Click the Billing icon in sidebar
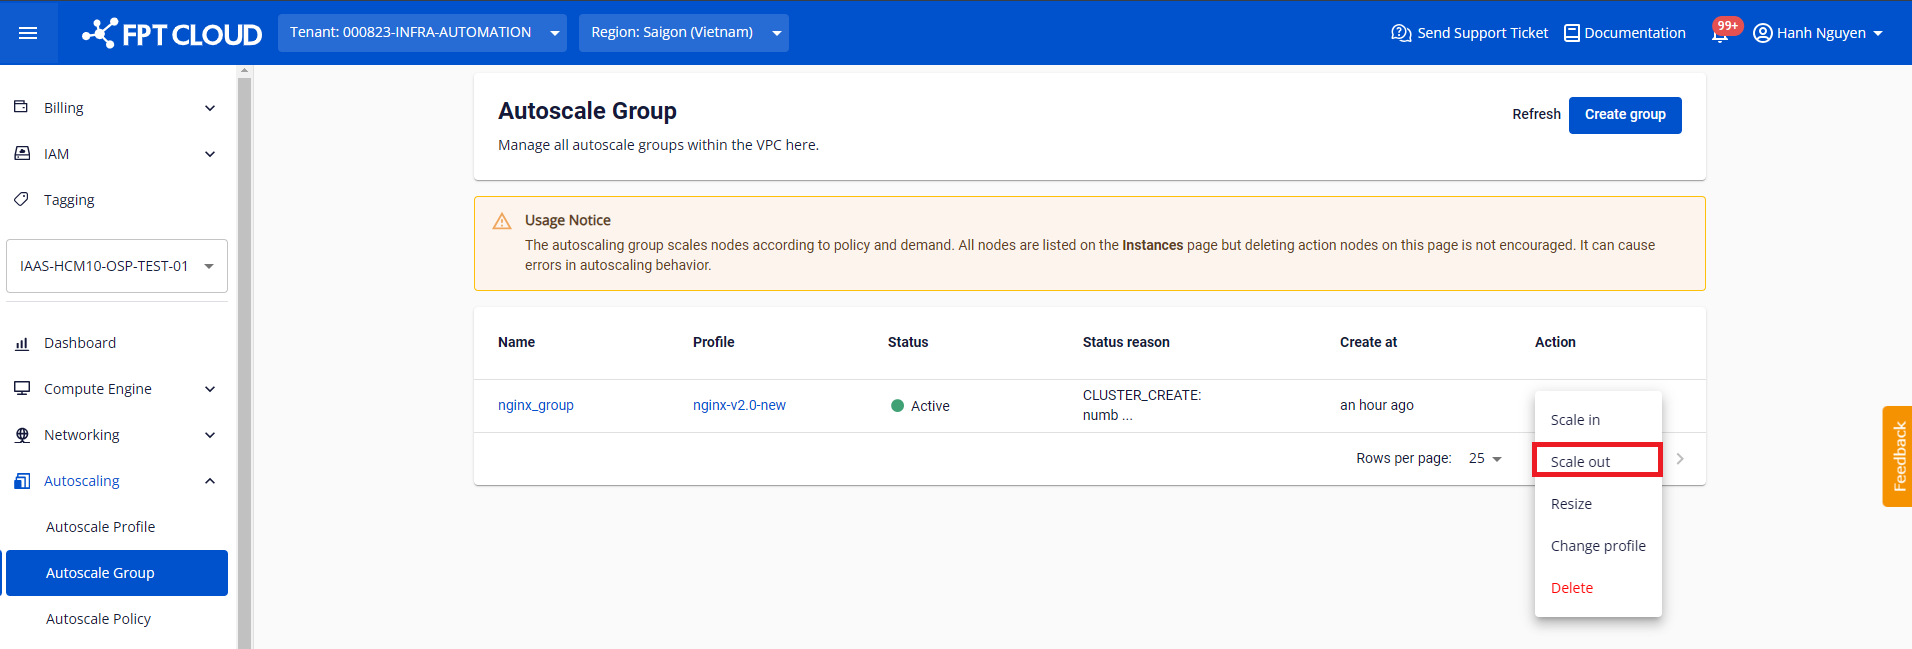 (x=21, y=107)
